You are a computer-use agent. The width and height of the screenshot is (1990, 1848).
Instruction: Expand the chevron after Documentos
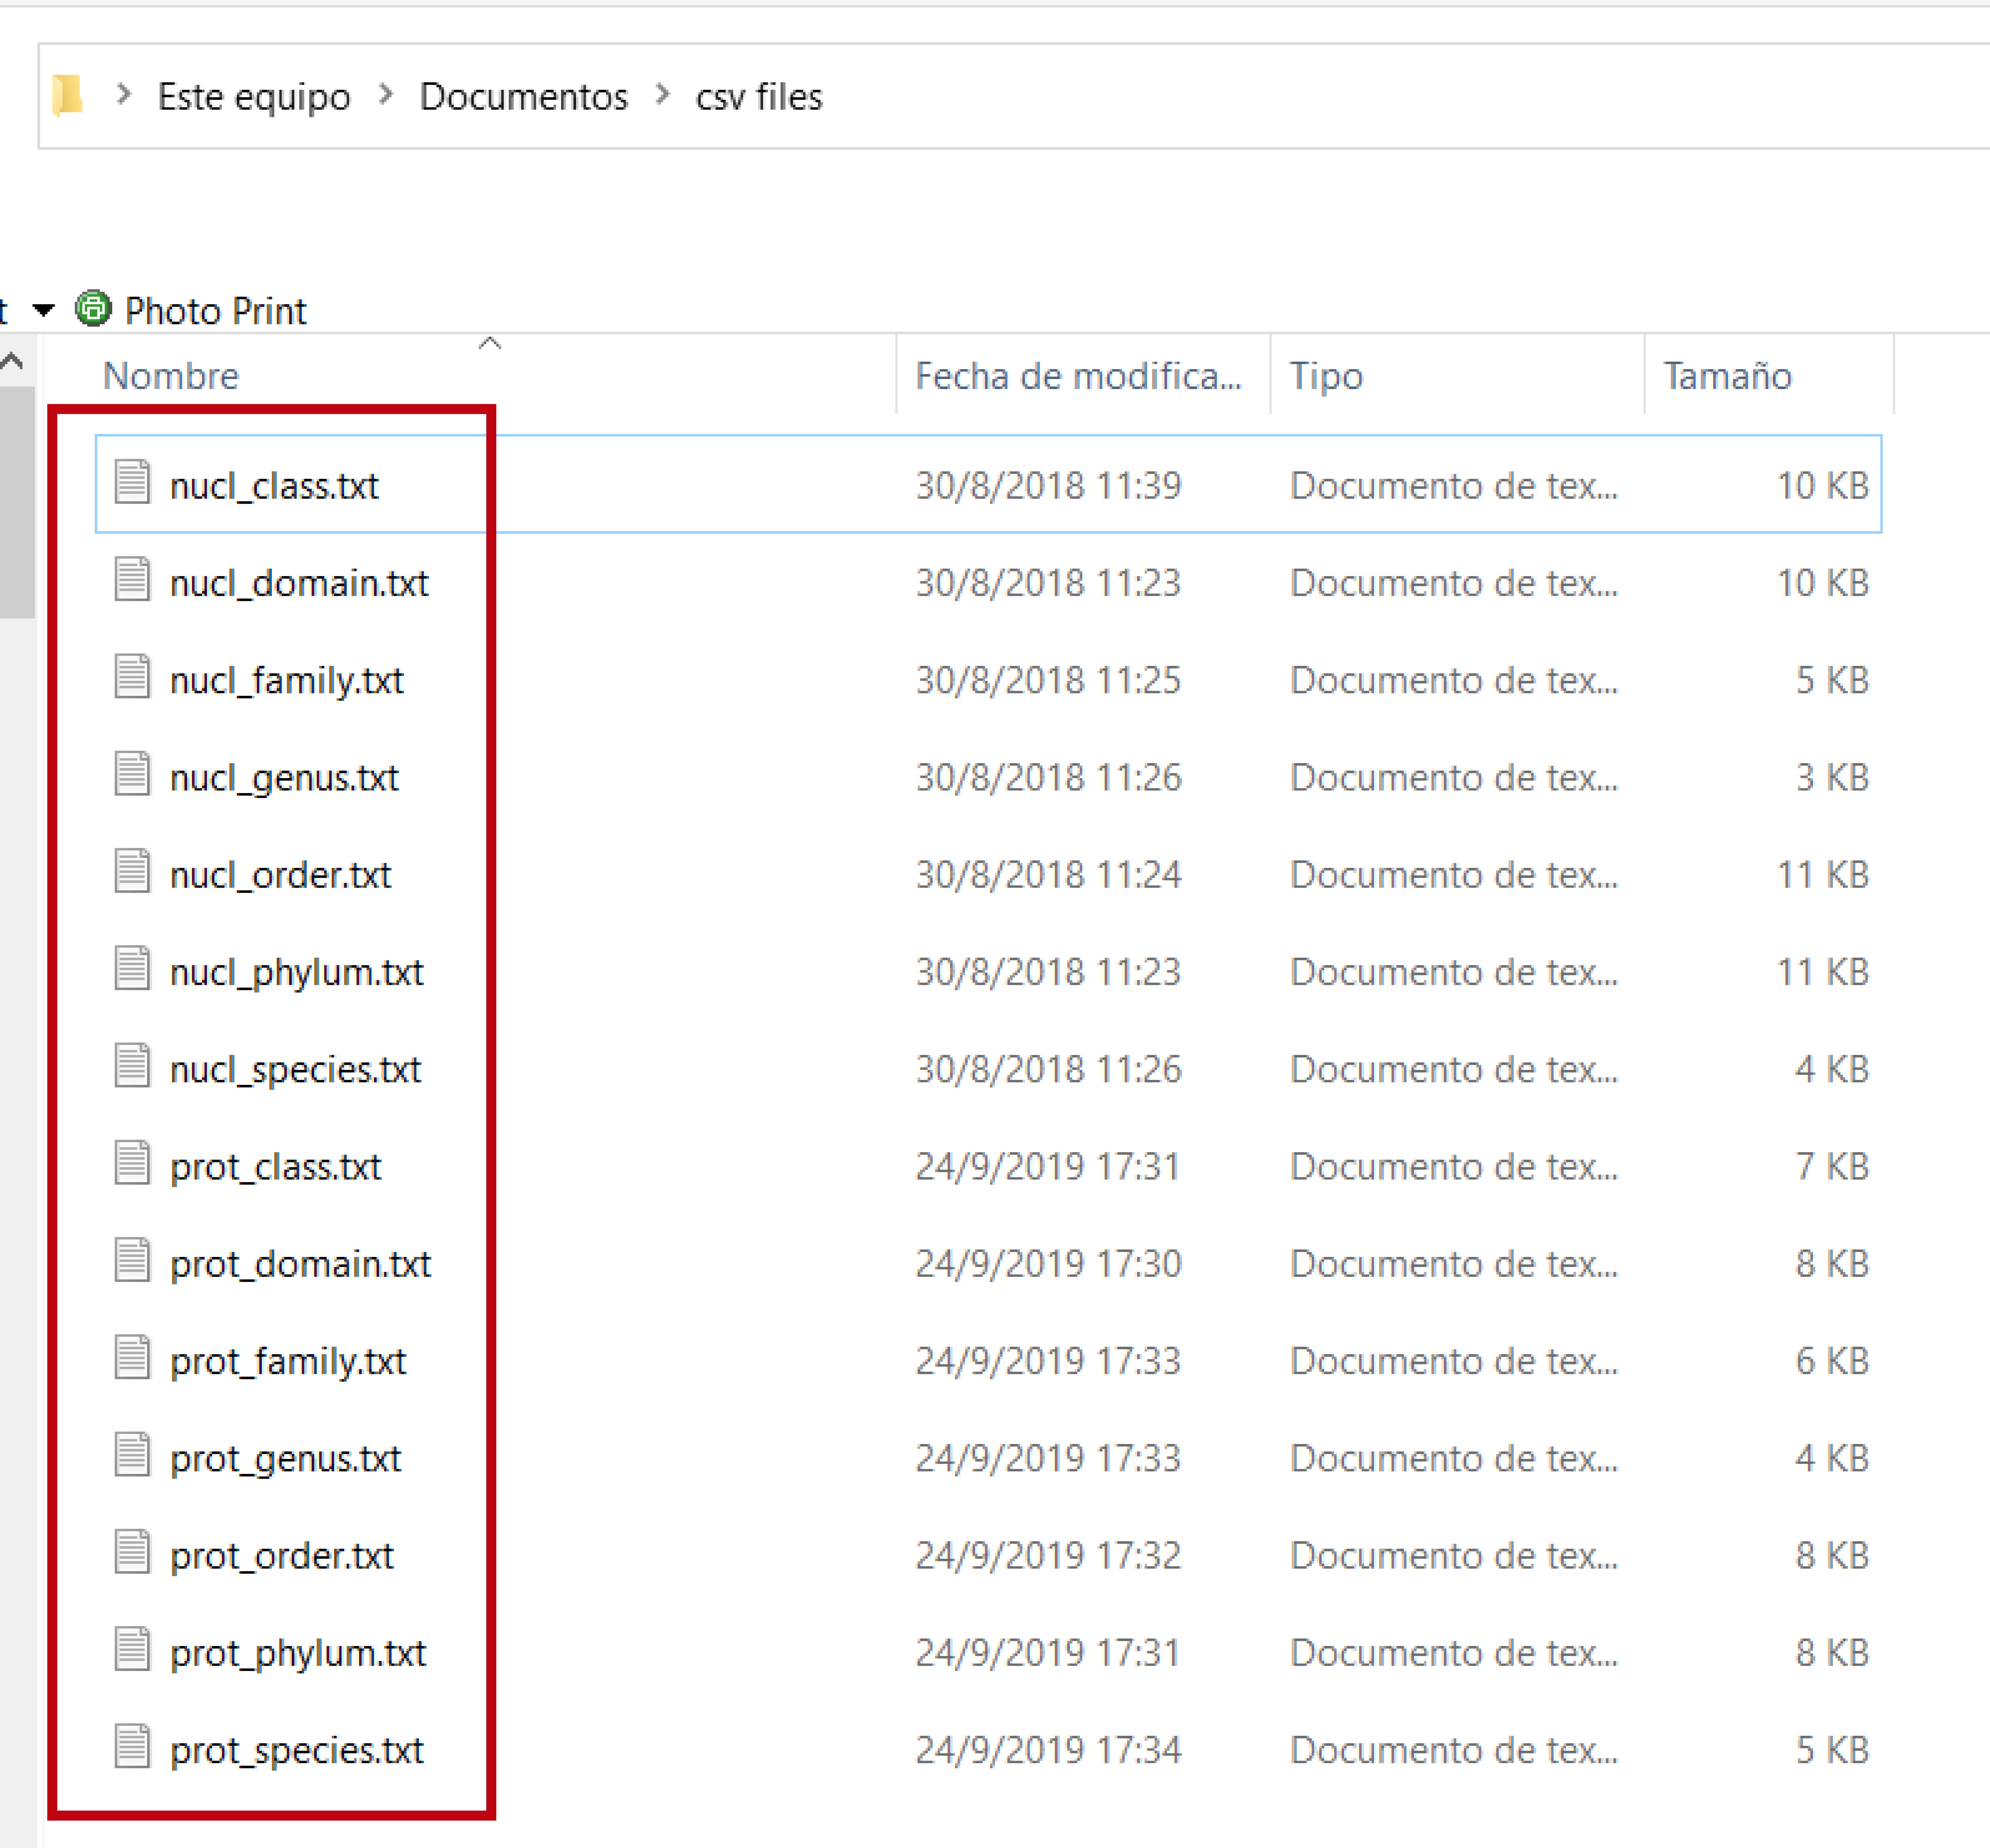click(662, 95)
